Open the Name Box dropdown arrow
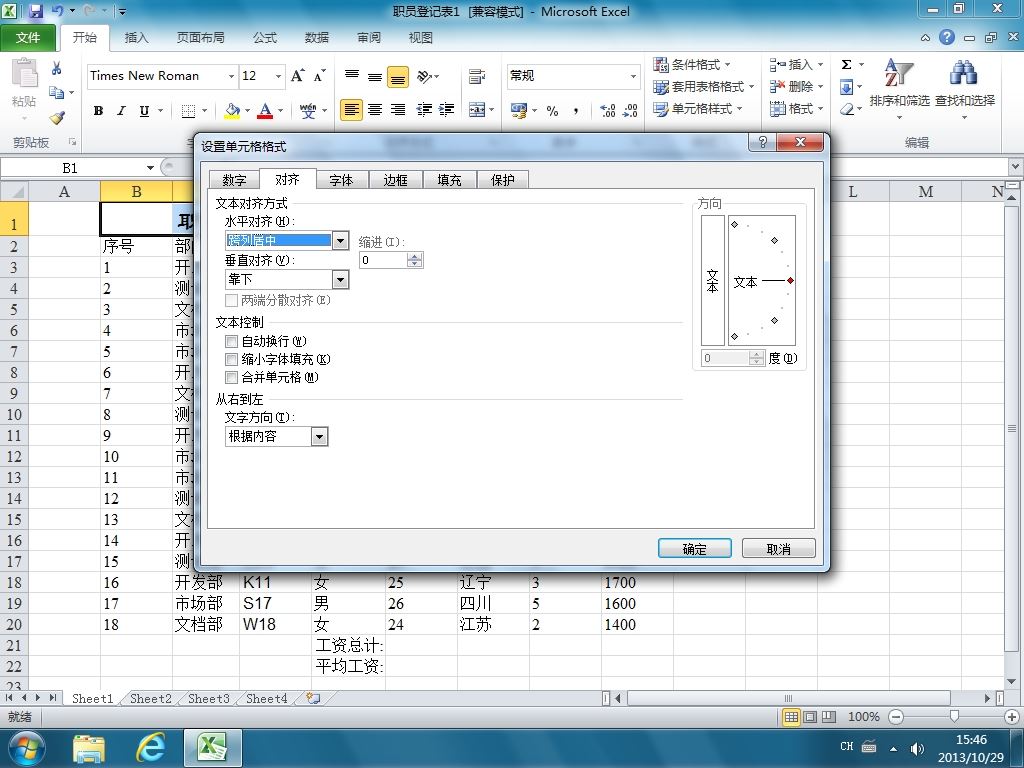Image resolution: width=1024 pixels, height=768 pixels. (x=150, y=168)
